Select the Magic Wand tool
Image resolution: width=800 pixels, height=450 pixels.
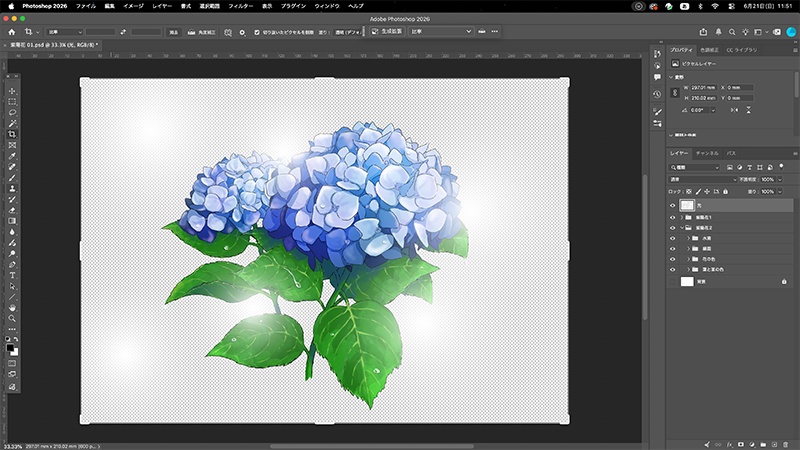tap(12, 123)
